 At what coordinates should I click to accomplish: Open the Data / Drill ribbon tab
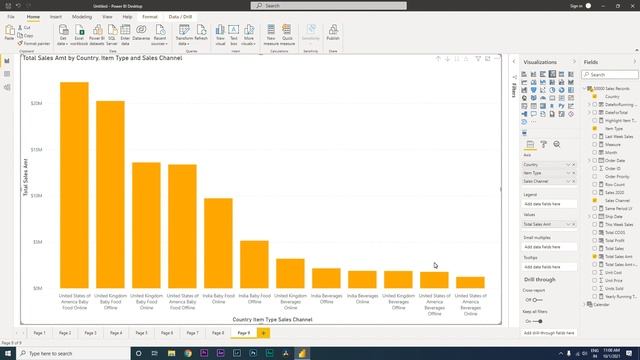point(180,17)
